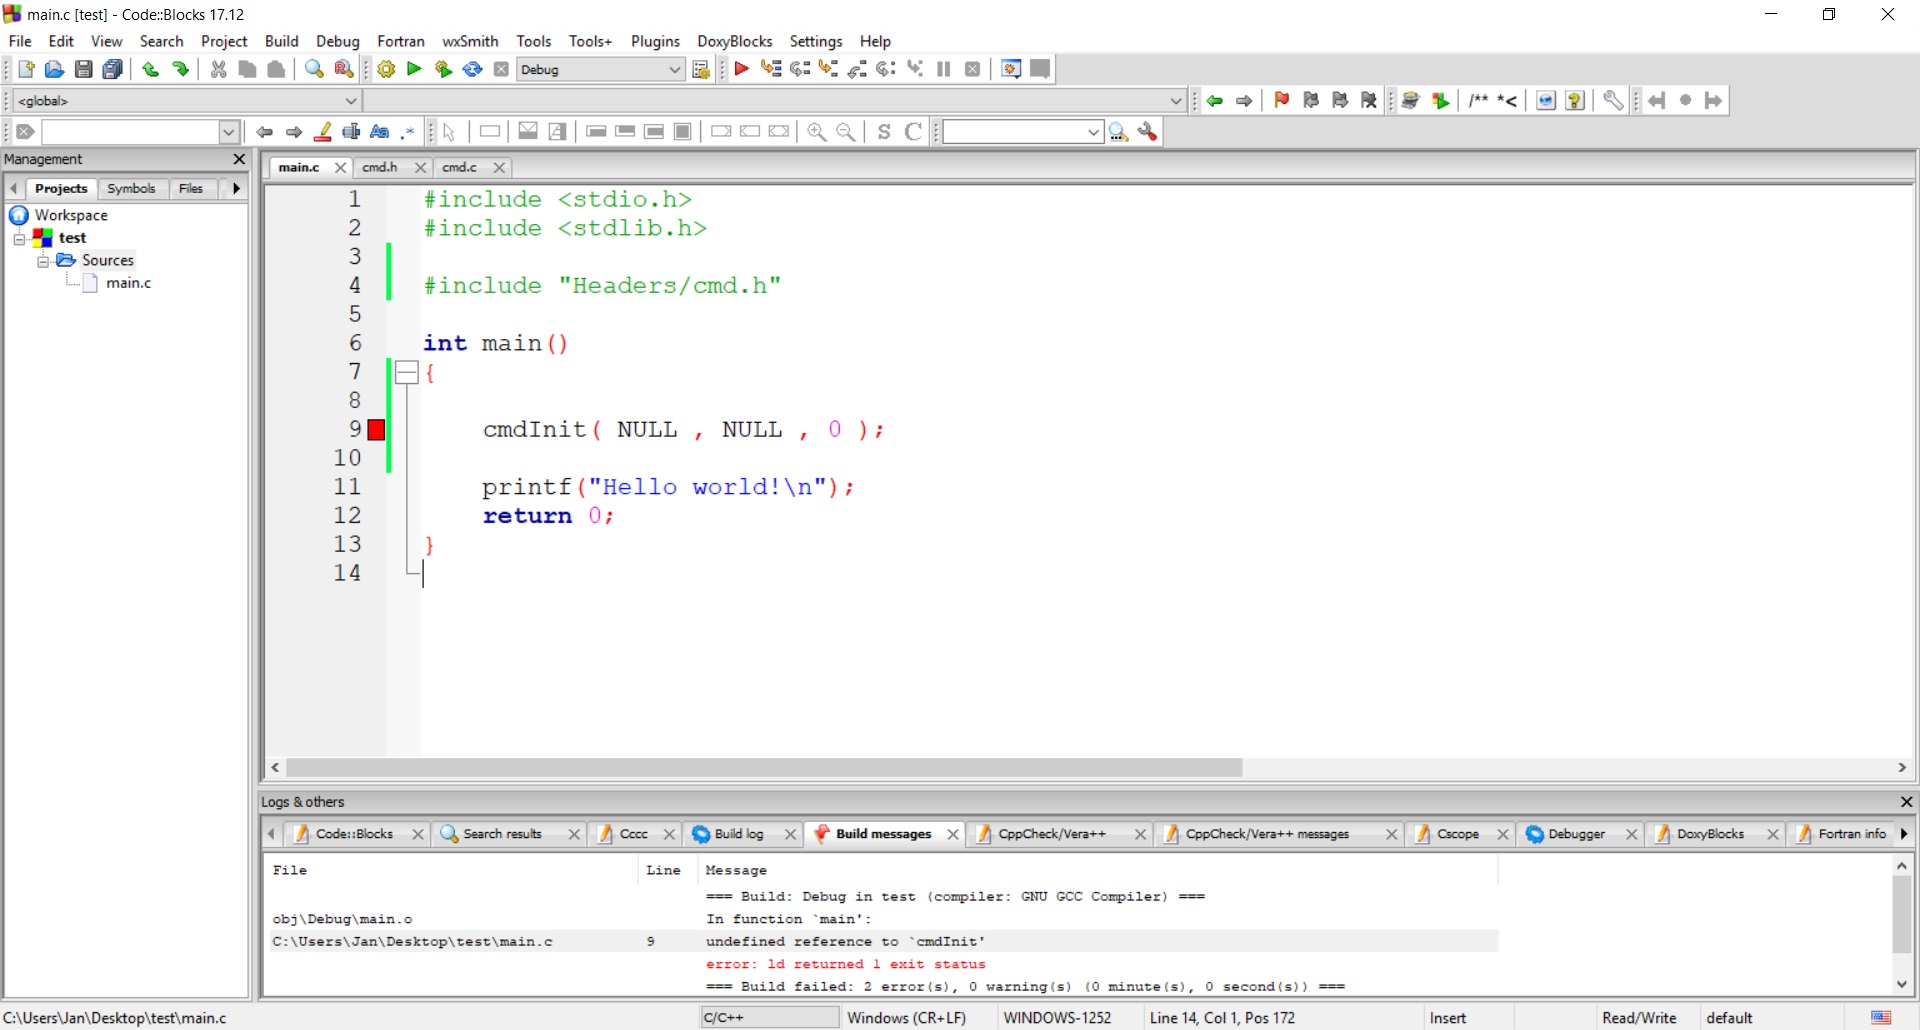Click the Run to cursor debug icon
Viewport: 1920px width, 1030px height.
click(x=771, y=69)
